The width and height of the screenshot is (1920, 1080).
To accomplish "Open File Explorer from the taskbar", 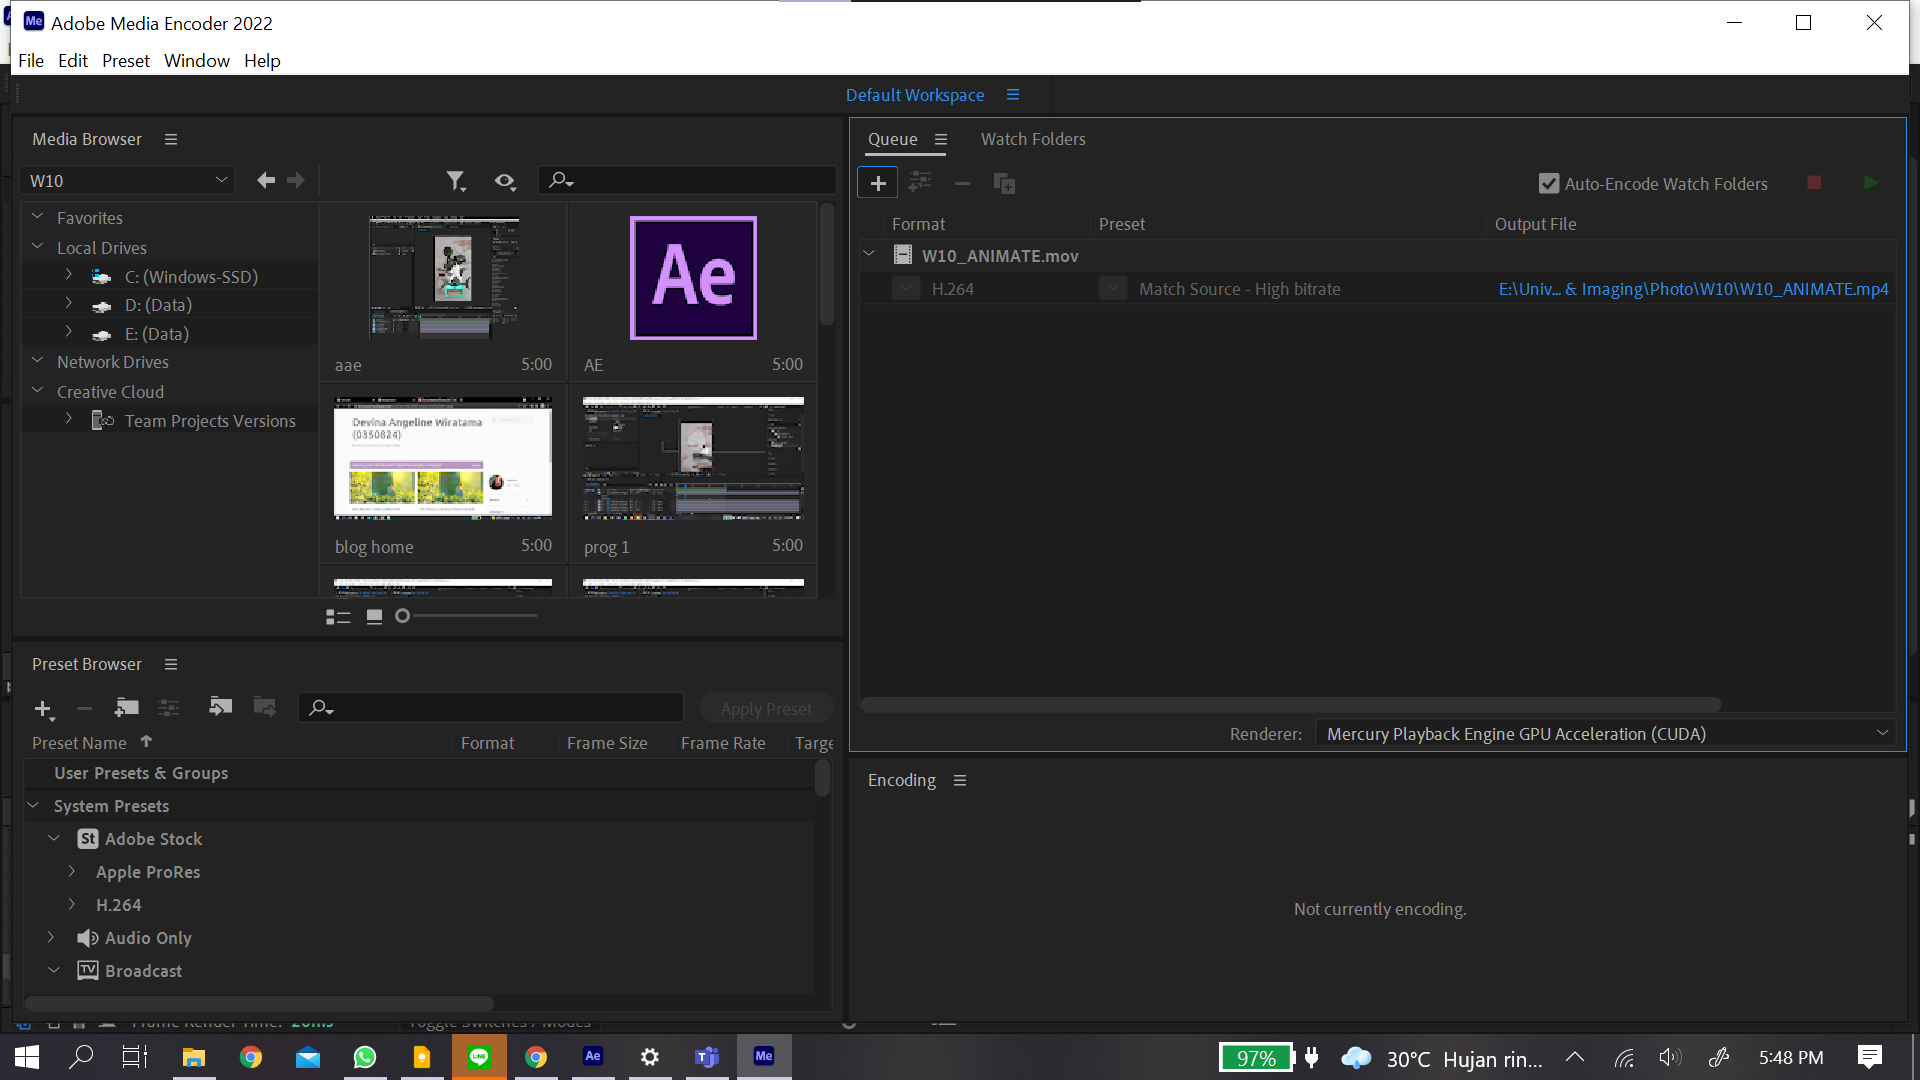I will tap(194, 1056).
